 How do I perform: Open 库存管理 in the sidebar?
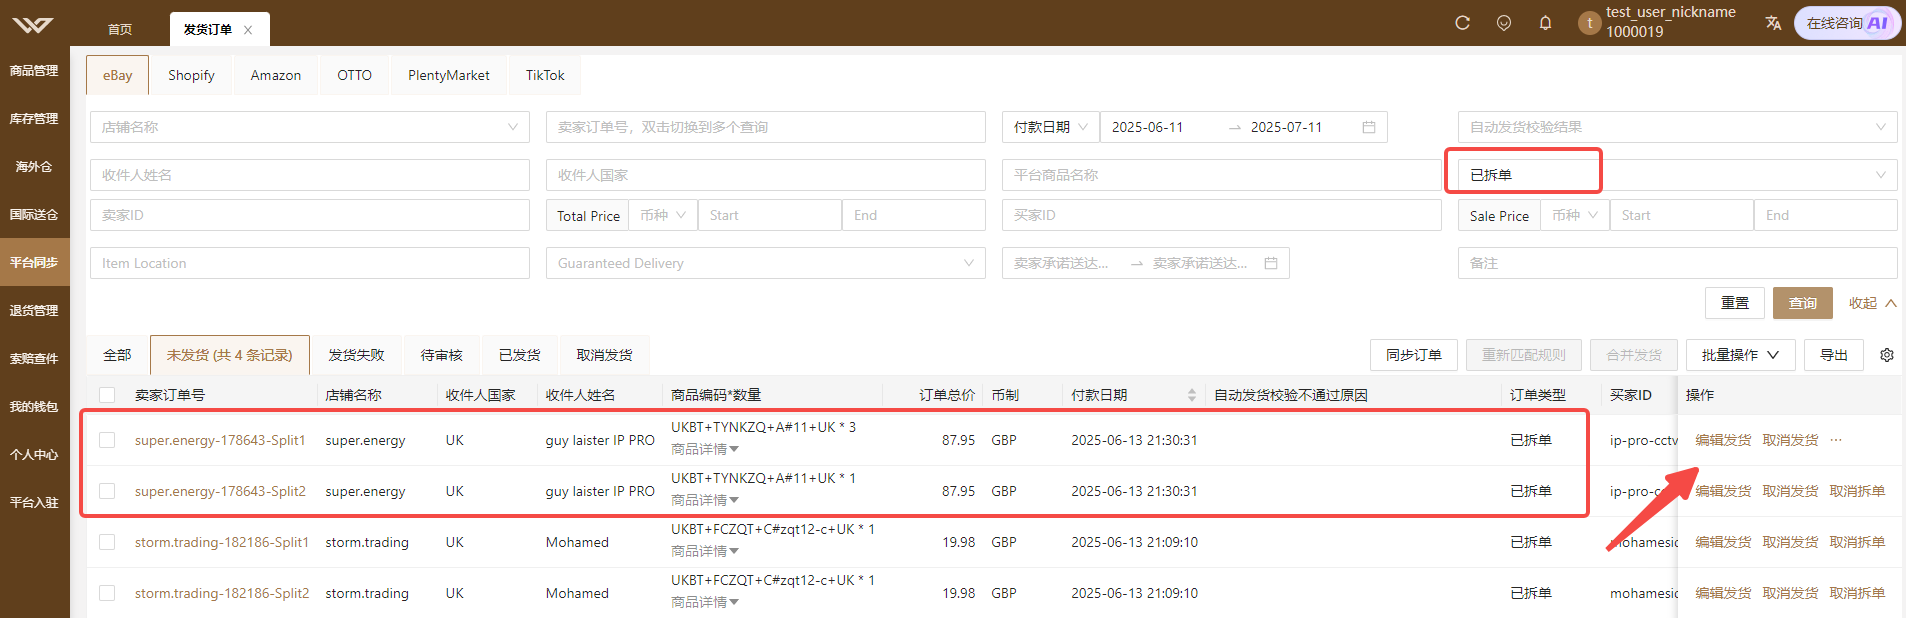[34, 119]
